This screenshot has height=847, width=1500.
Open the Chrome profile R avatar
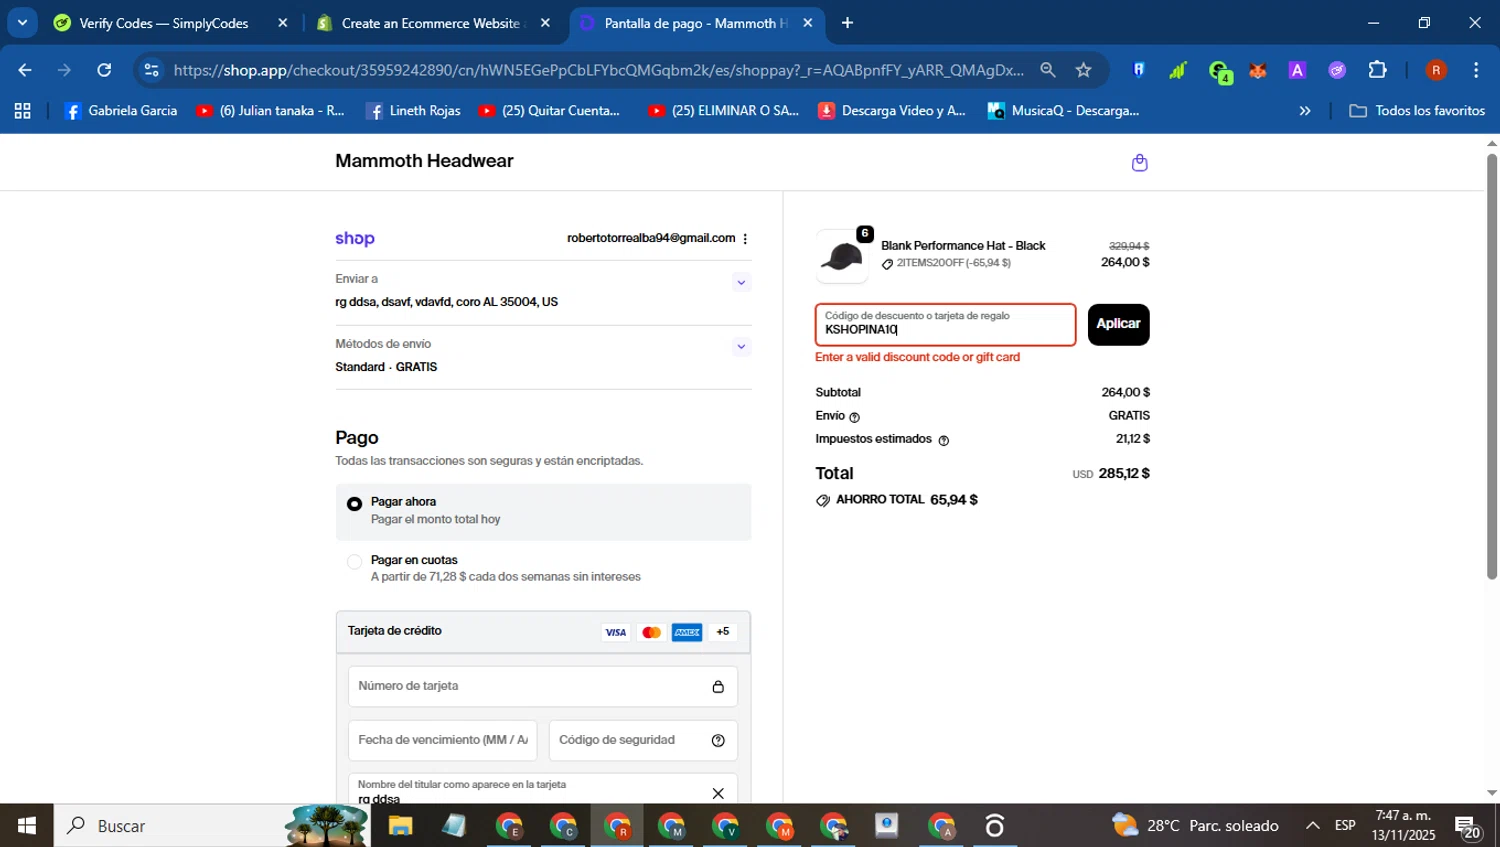[1436, 70]
